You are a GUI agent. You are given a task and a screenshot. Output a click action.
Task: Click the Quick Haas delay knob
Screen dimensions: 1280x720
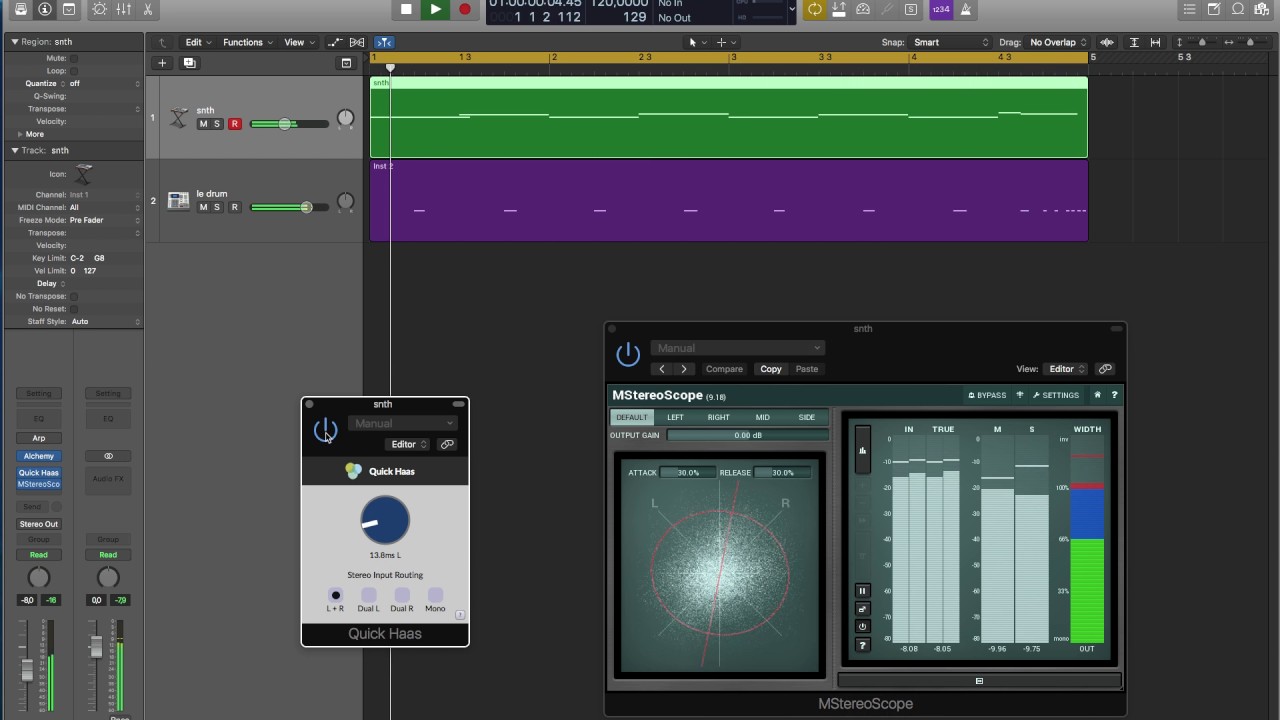pos(385,521)
